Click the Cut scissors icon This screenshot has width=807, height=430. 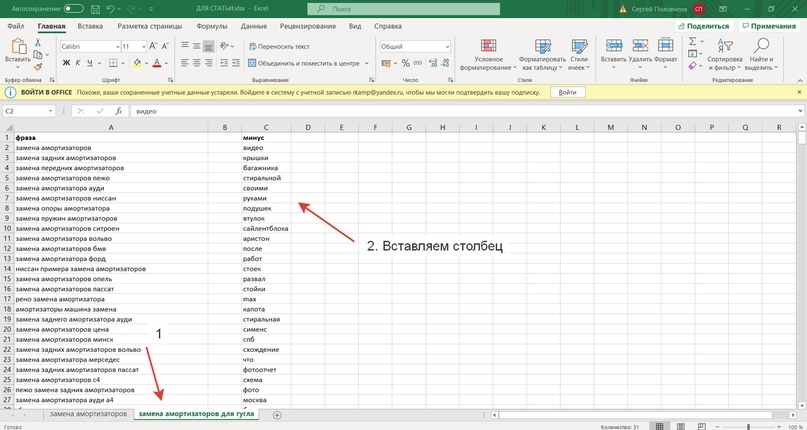(38, 43)
